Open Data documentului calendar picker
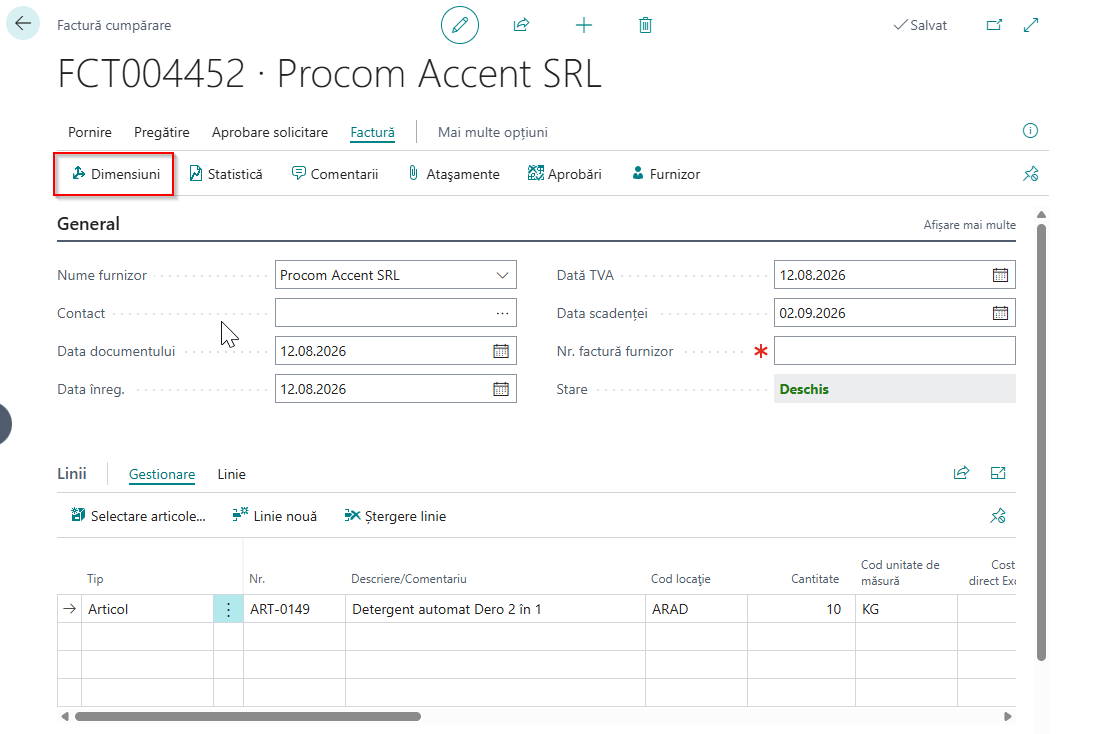This screenshot has height=734, width=1094. [501, 351]
